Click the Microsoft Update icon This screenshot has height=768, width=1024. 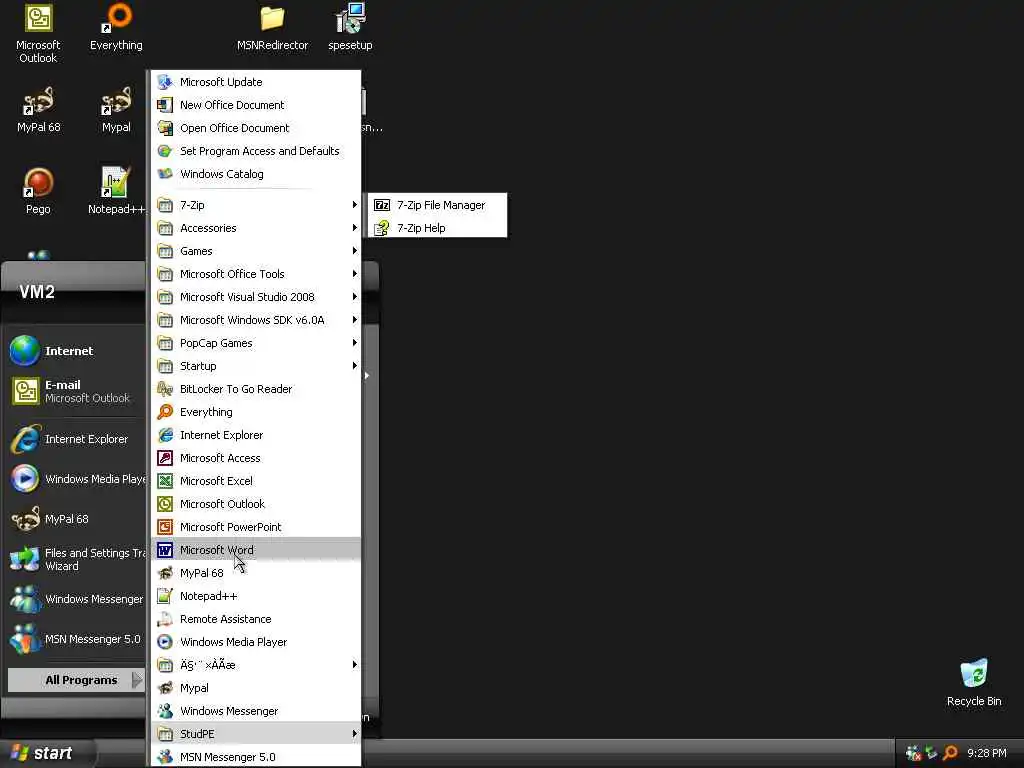tap(165, 82)
